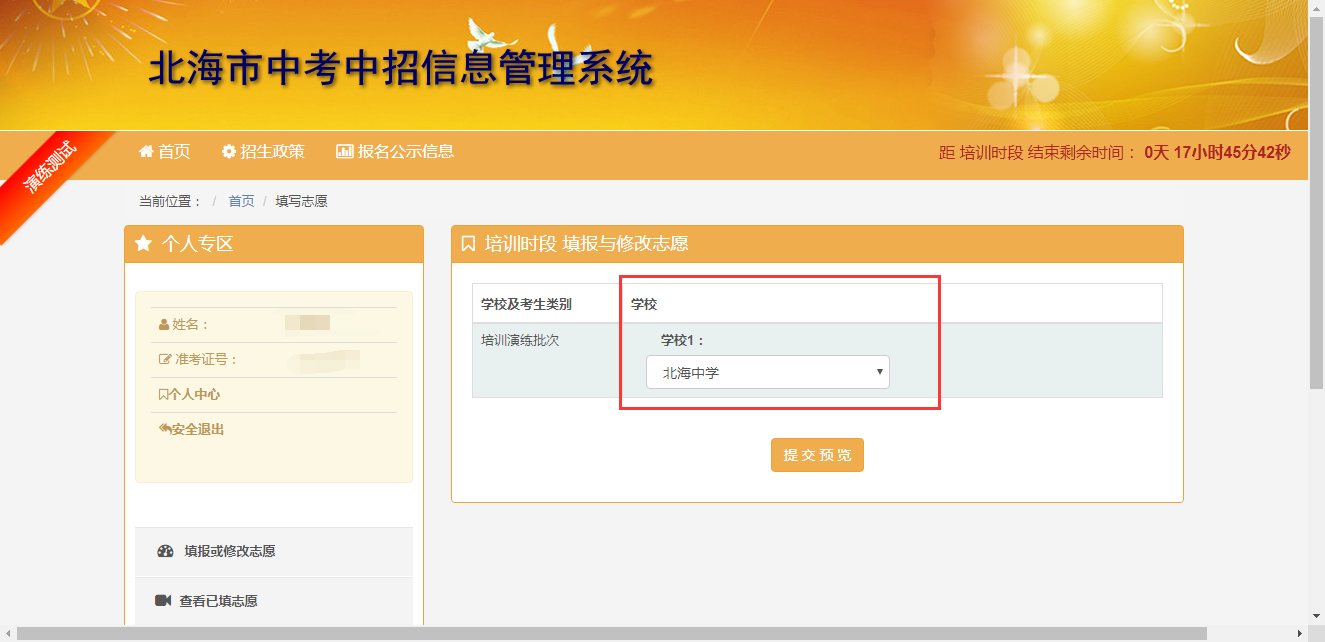Click the 首页 breadcrumb link
Viewport: 1325px width, 642px height.
(241, 201)
